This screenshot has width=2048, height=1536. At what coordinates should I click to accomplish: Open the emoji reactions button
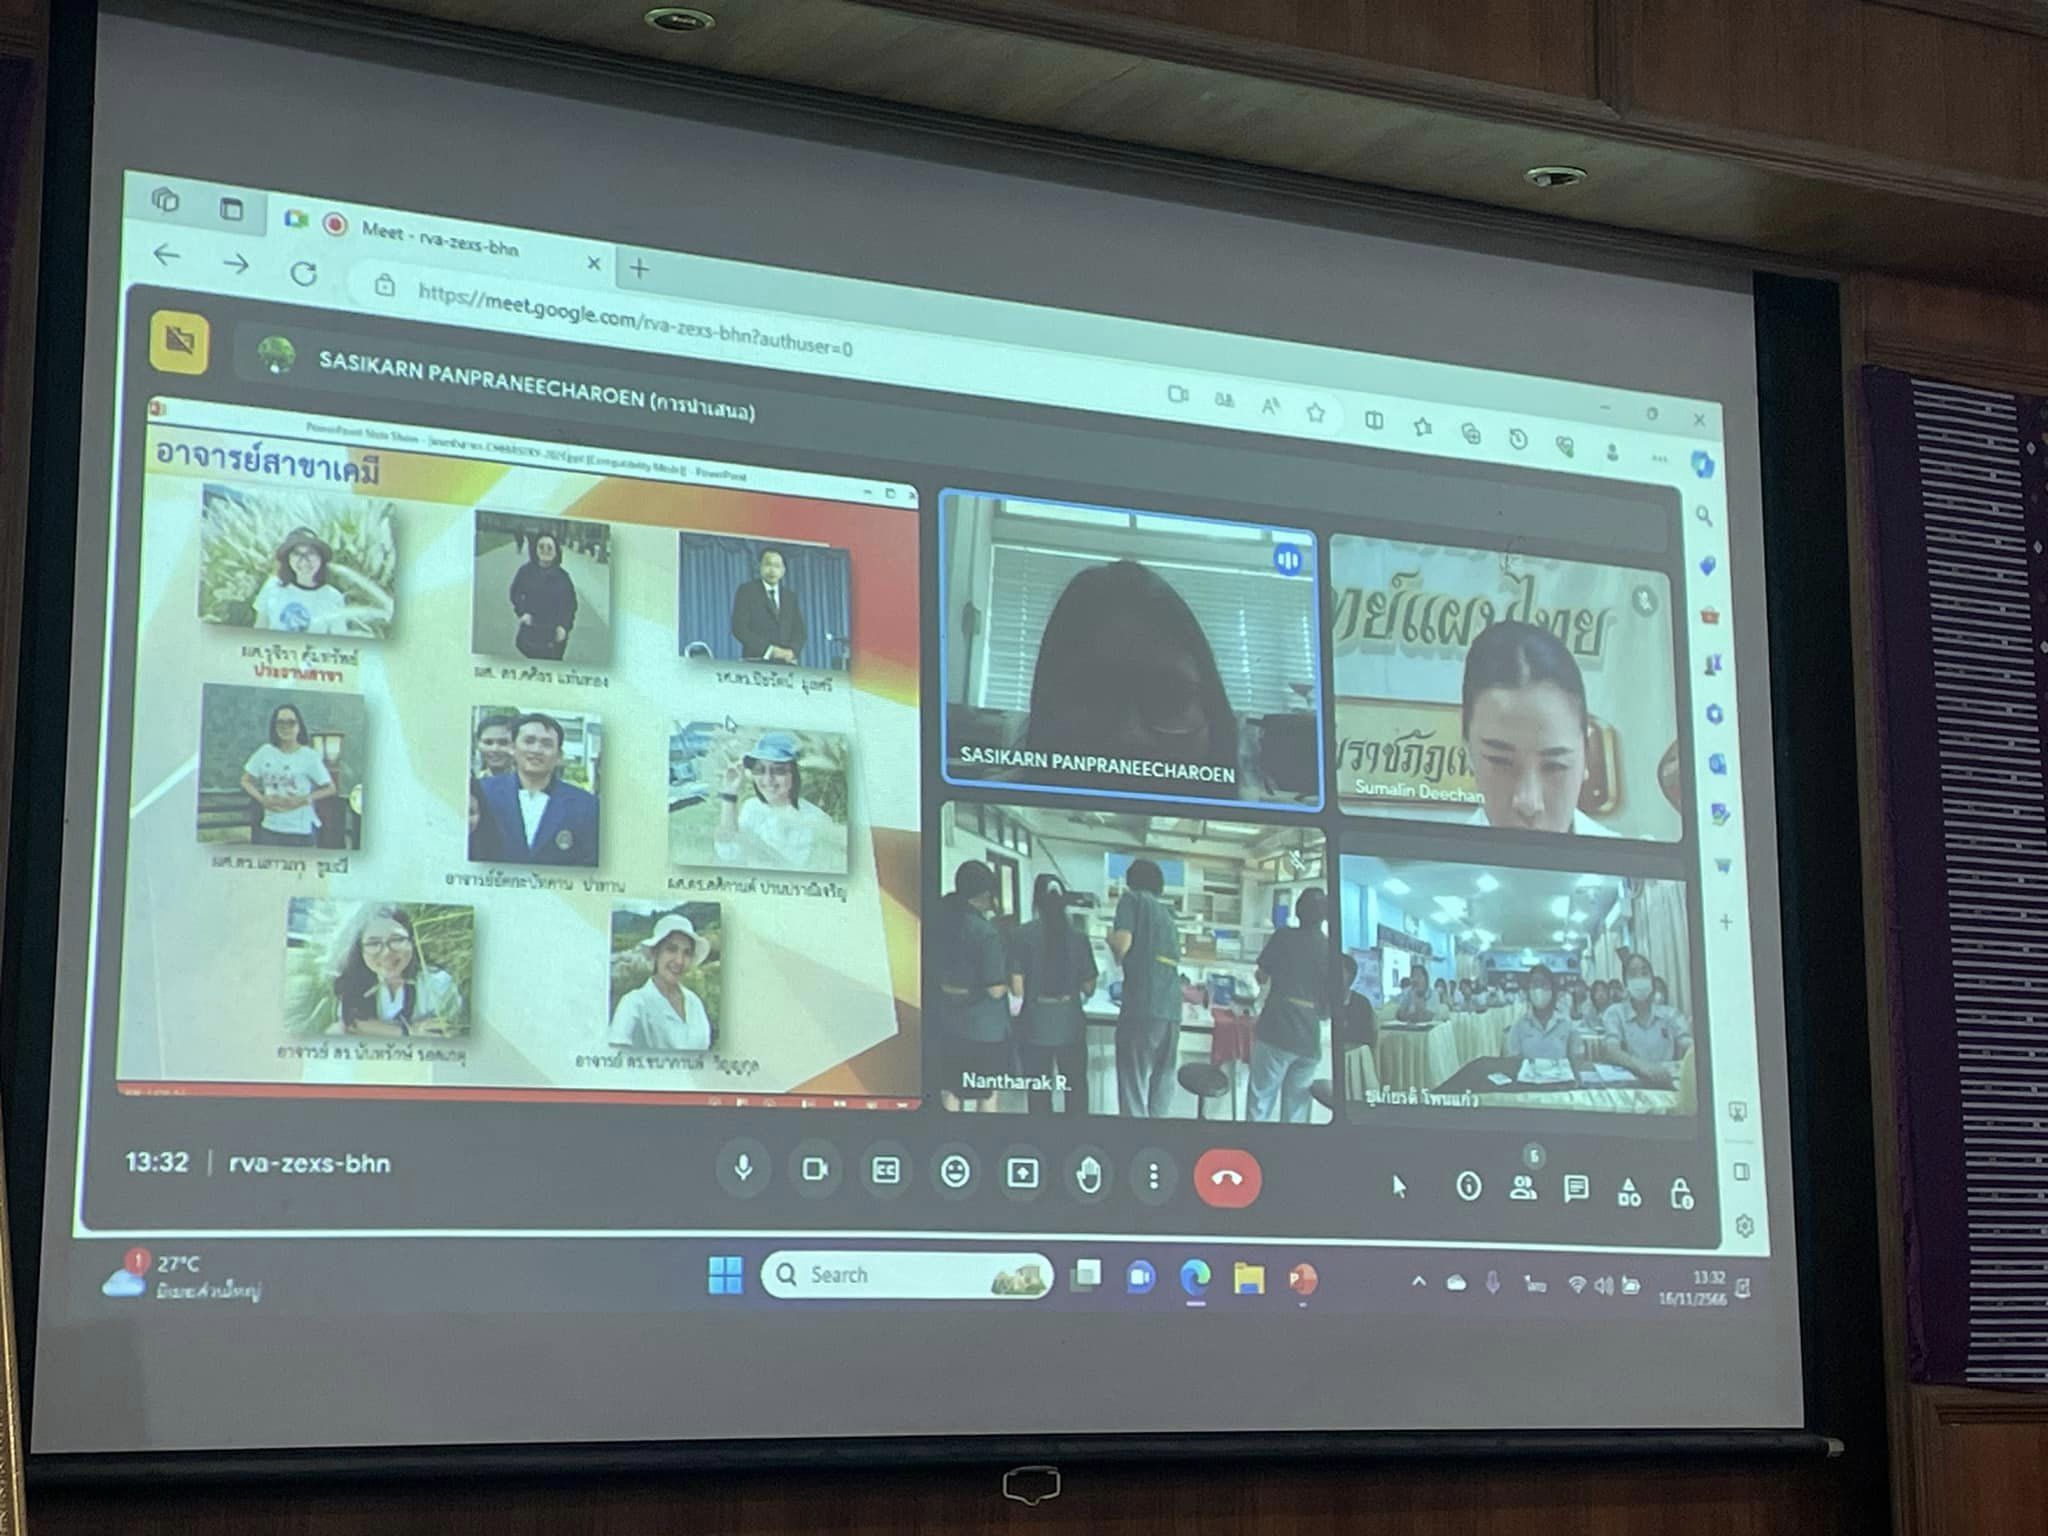pyautogui.click(x=956, y=1172)
